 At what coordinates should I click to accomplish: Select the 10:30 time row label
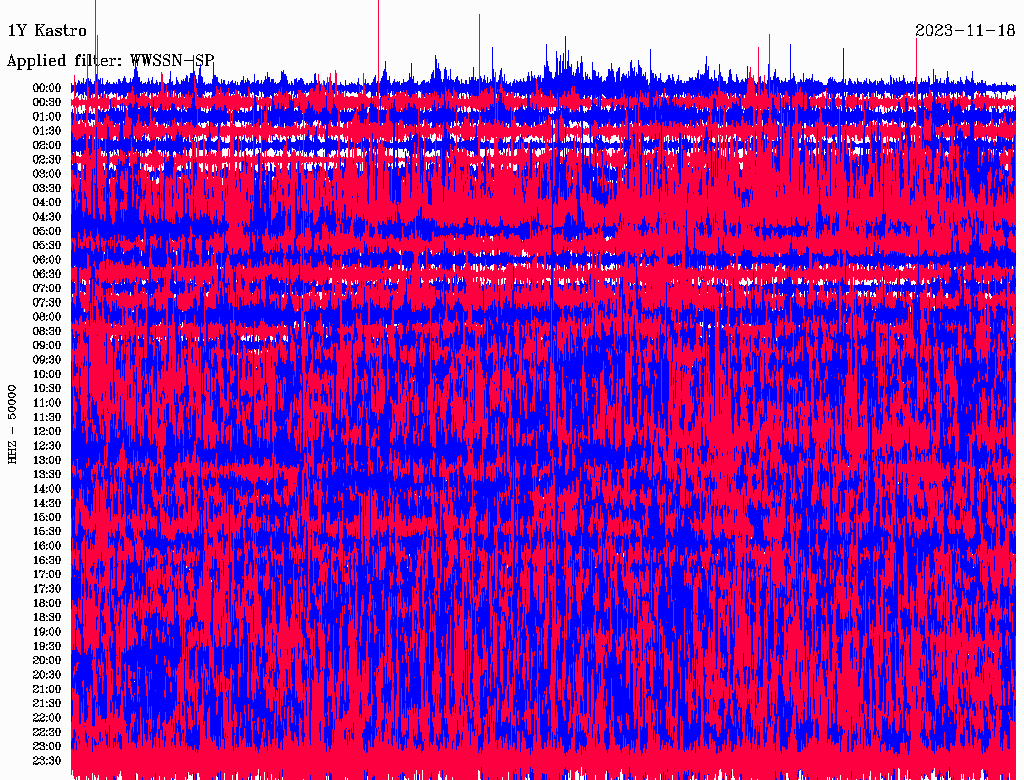click(47, 389)
